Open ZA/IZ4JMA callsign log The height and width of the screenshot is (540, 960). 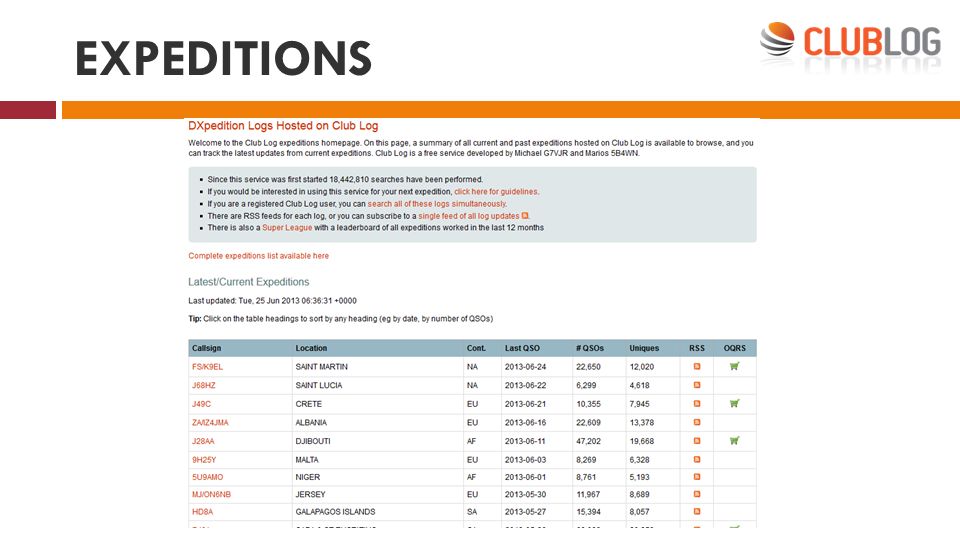click(x=210, y=422)
